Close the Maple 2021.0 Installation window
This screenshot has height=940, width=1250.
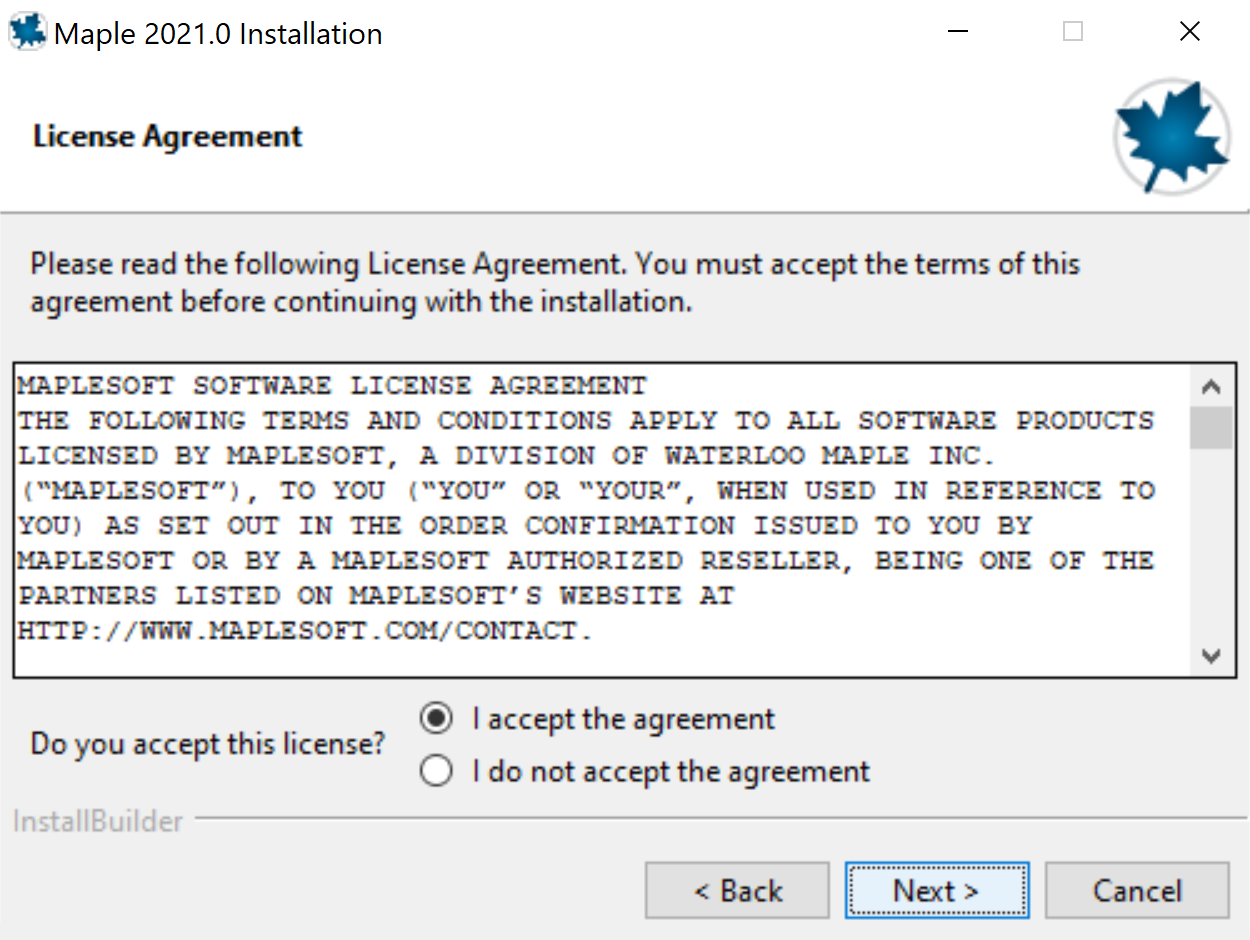click(1189, 32)
